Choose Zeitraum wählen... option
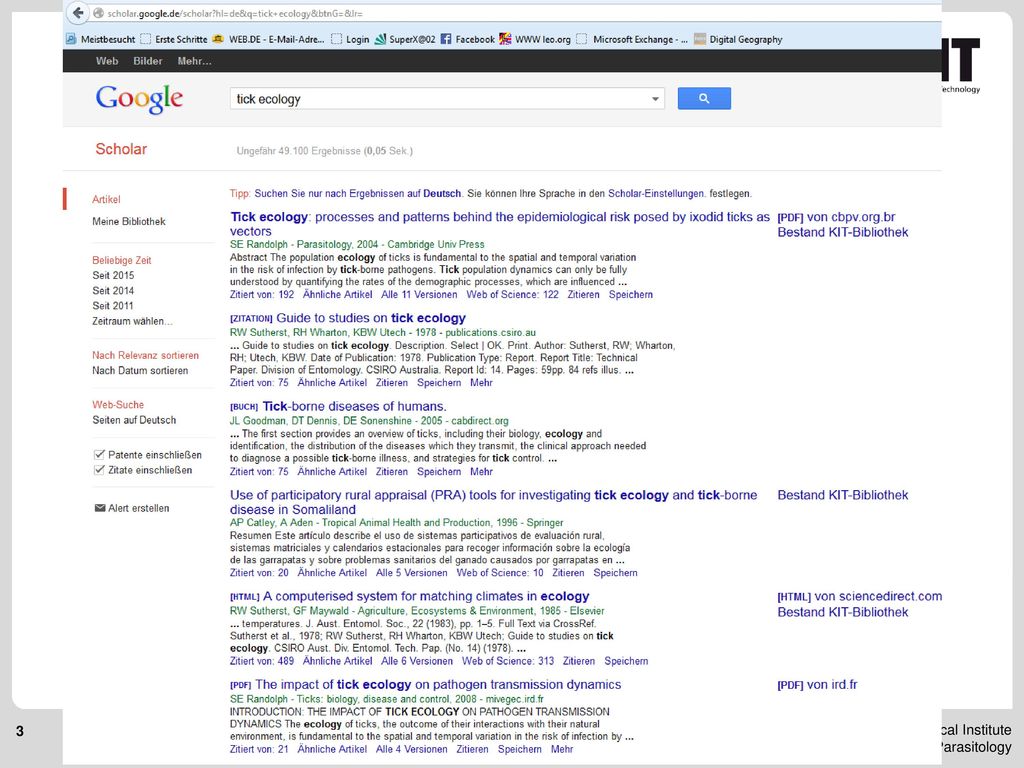The image size is (1024, 768). [x=133, y=321]
